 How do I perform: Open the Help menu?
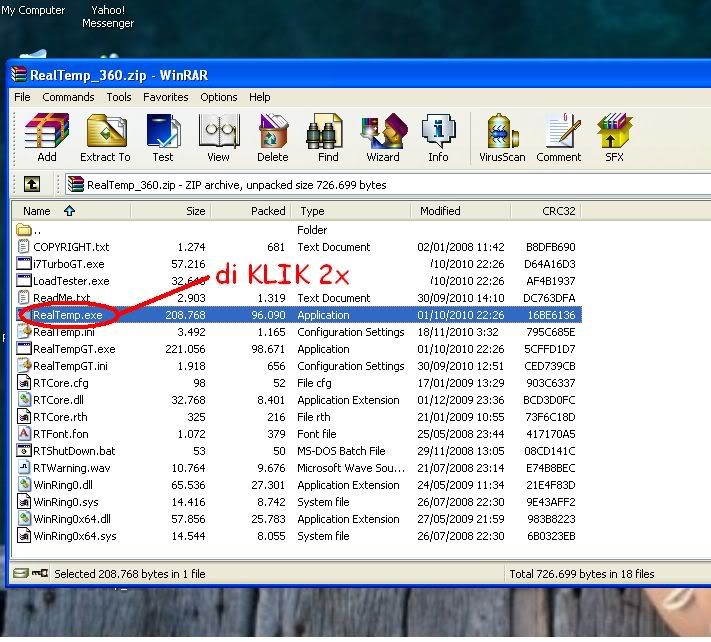259,97
